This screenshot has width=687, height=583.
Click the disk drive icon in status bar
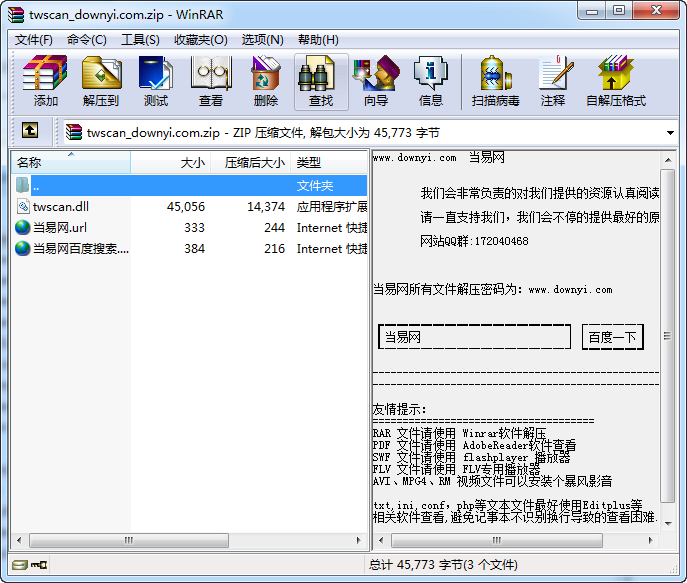pyautogui.click(x=19, y=565)
